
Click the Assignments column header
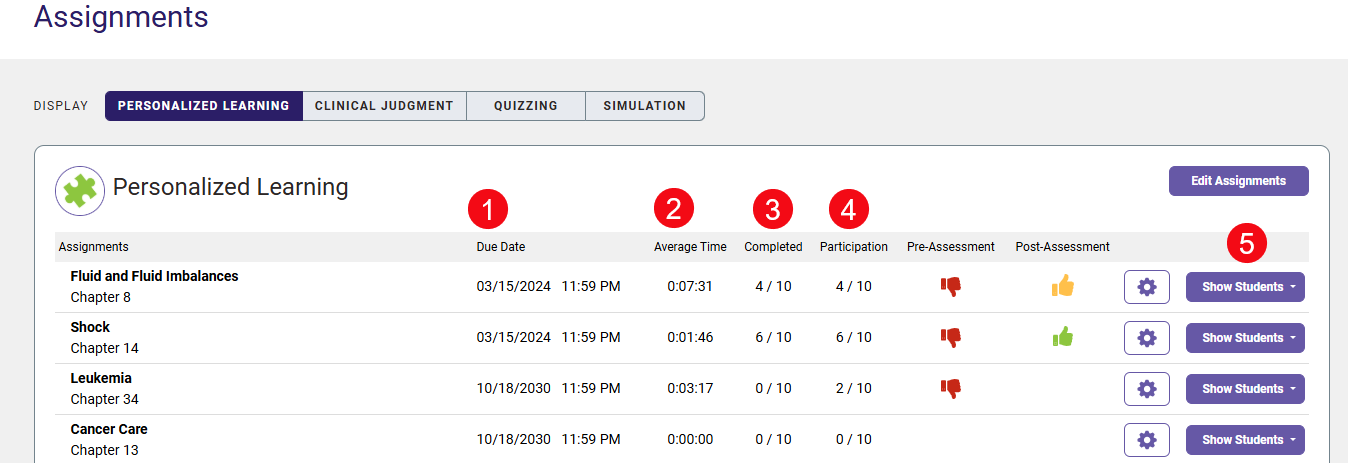point(94,247)
